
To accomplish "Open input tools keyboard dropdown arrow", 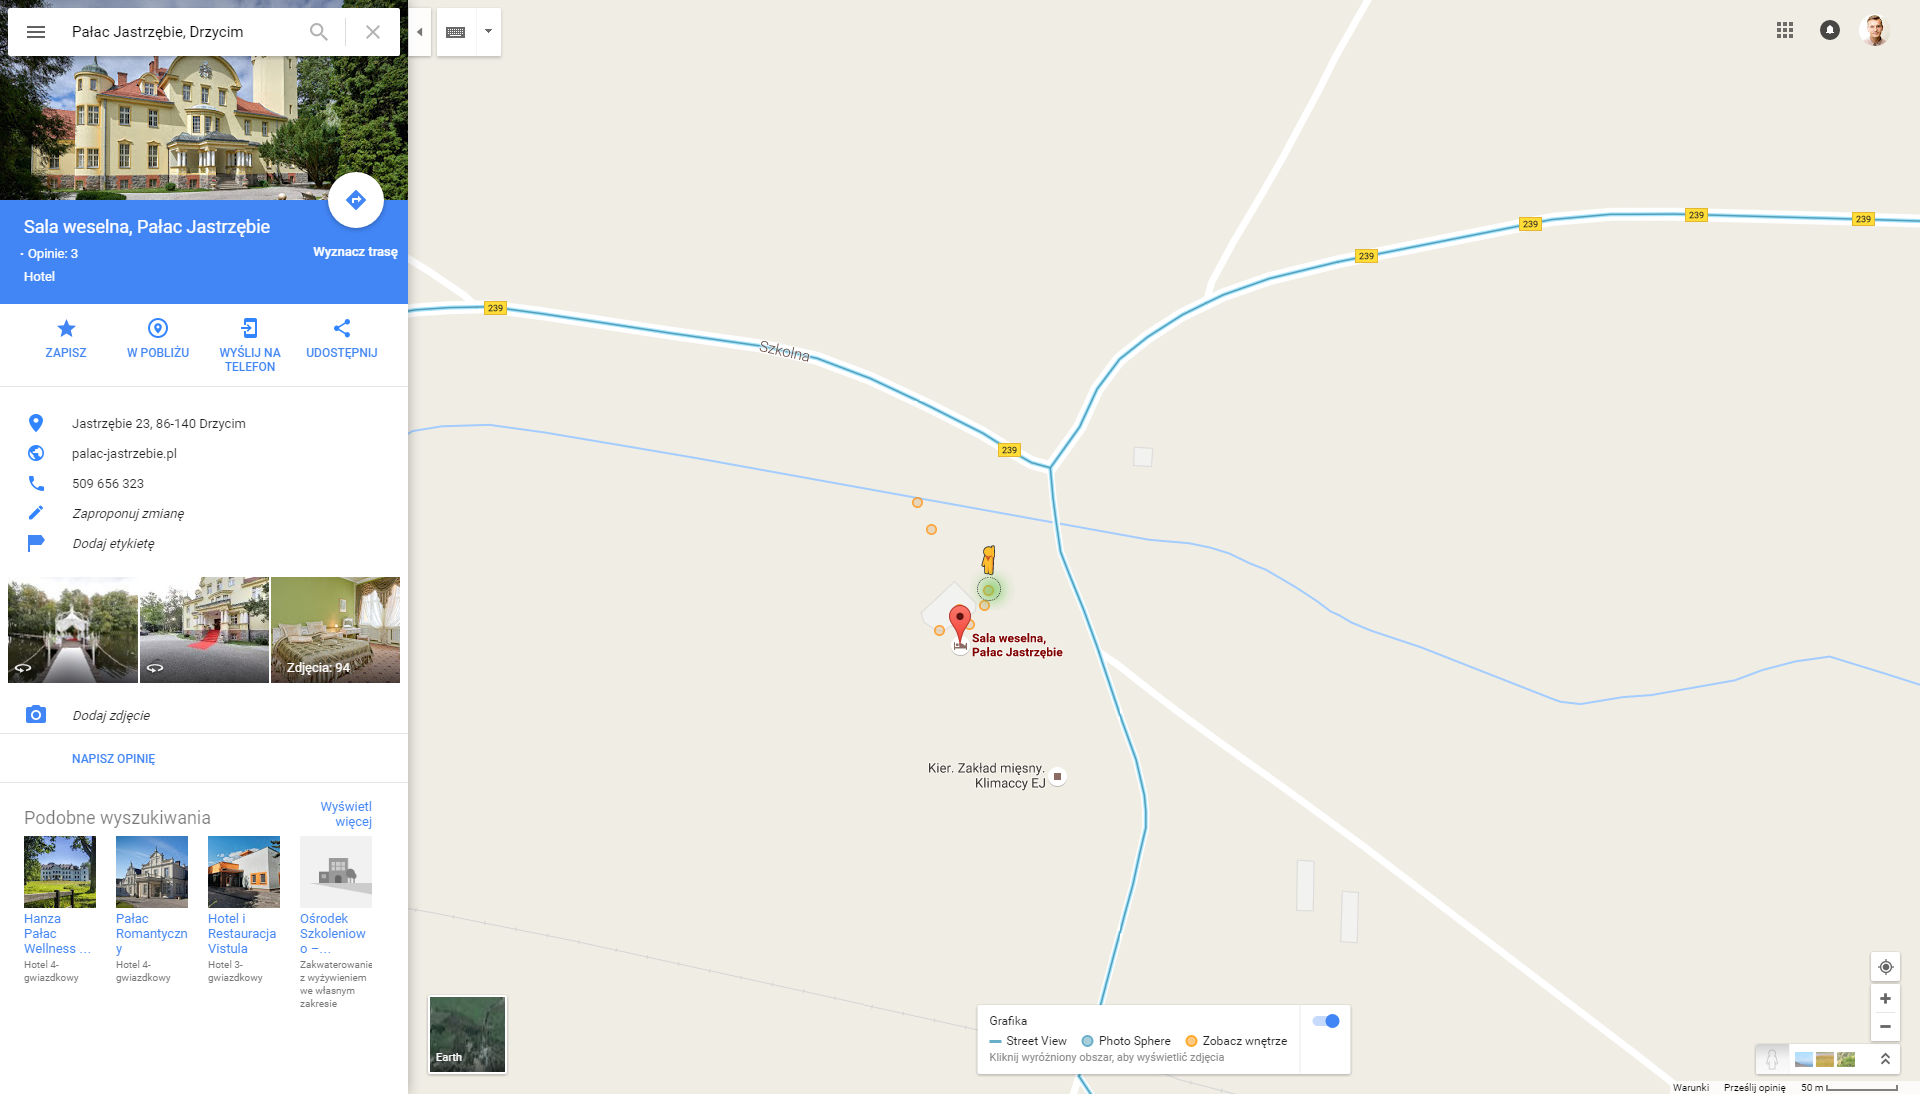I will click(488, 32).
